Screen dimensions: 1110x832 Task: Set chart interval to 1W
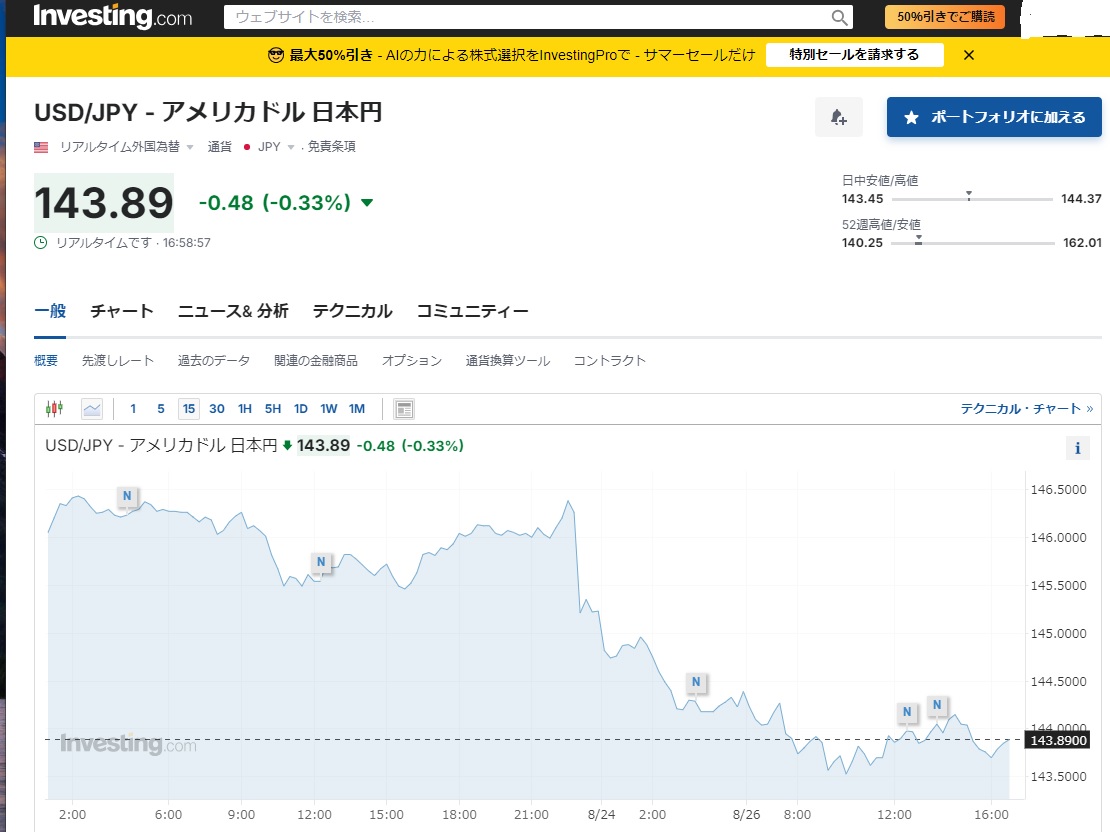[x=329, y=408]
